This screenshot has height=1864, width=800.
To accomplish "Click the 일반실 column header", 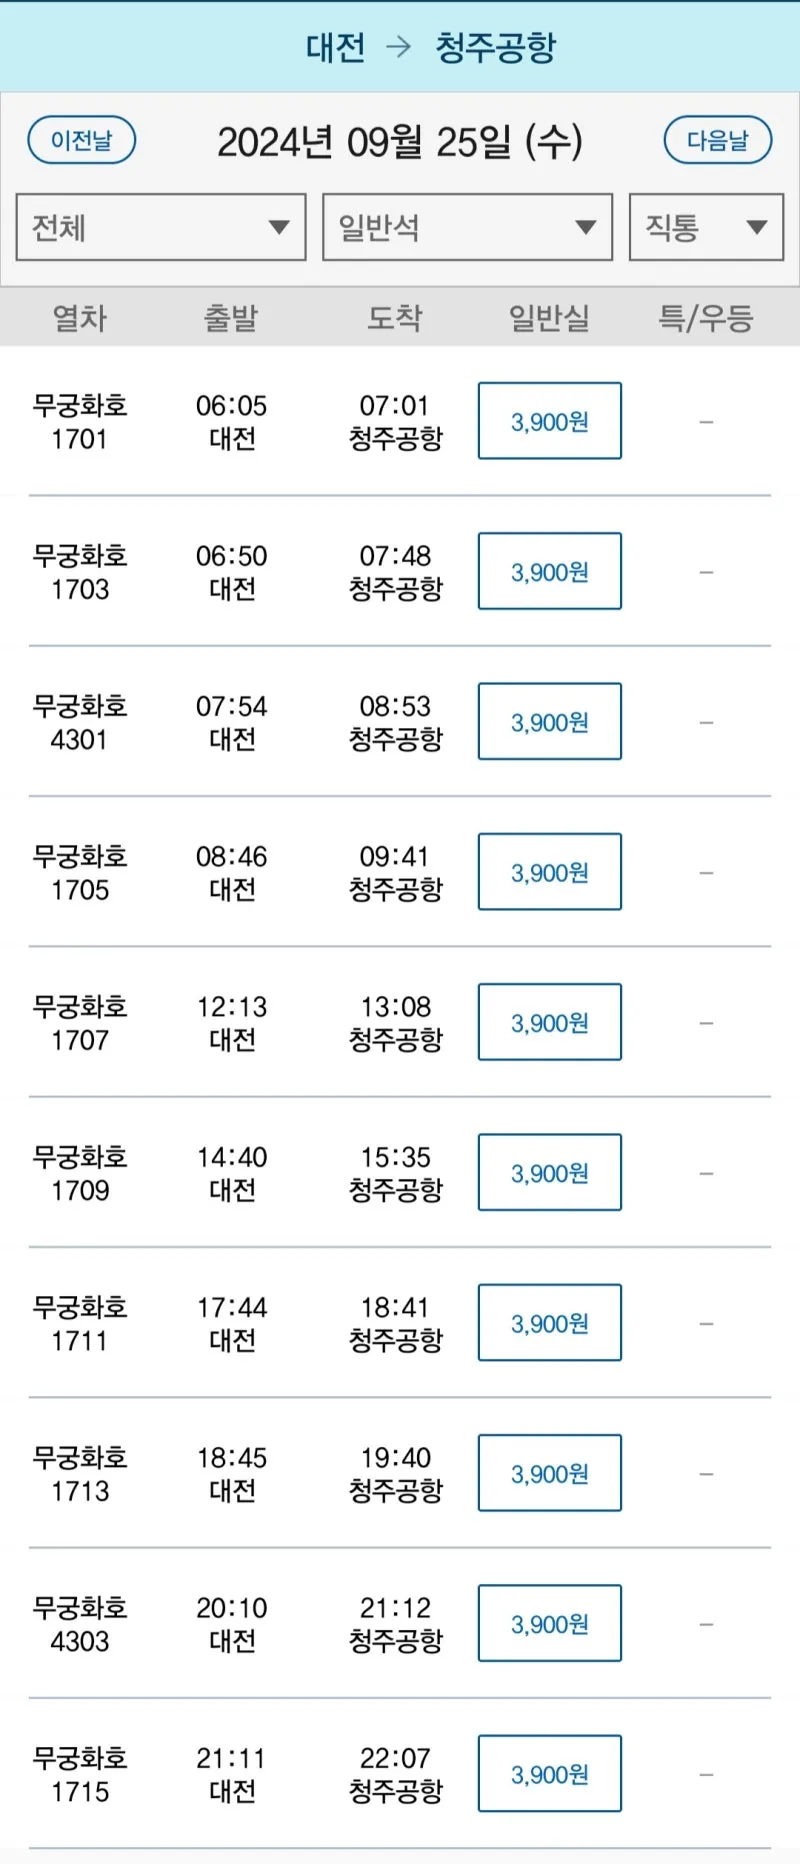I will [x=549, y=318].
